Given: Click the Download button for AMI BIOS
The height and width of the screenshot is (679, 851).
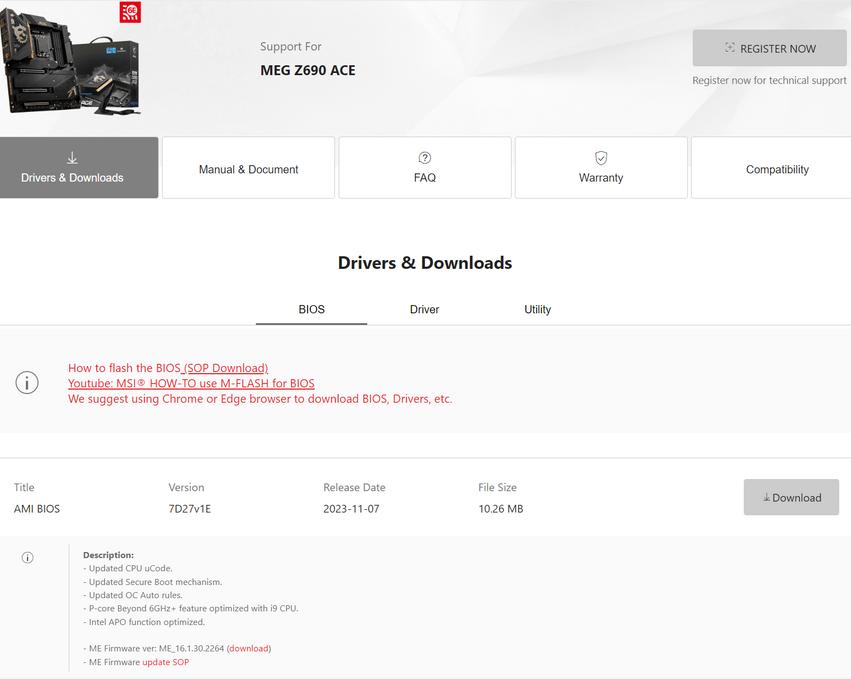Looking at the screenshot, I should click(791, 497).
